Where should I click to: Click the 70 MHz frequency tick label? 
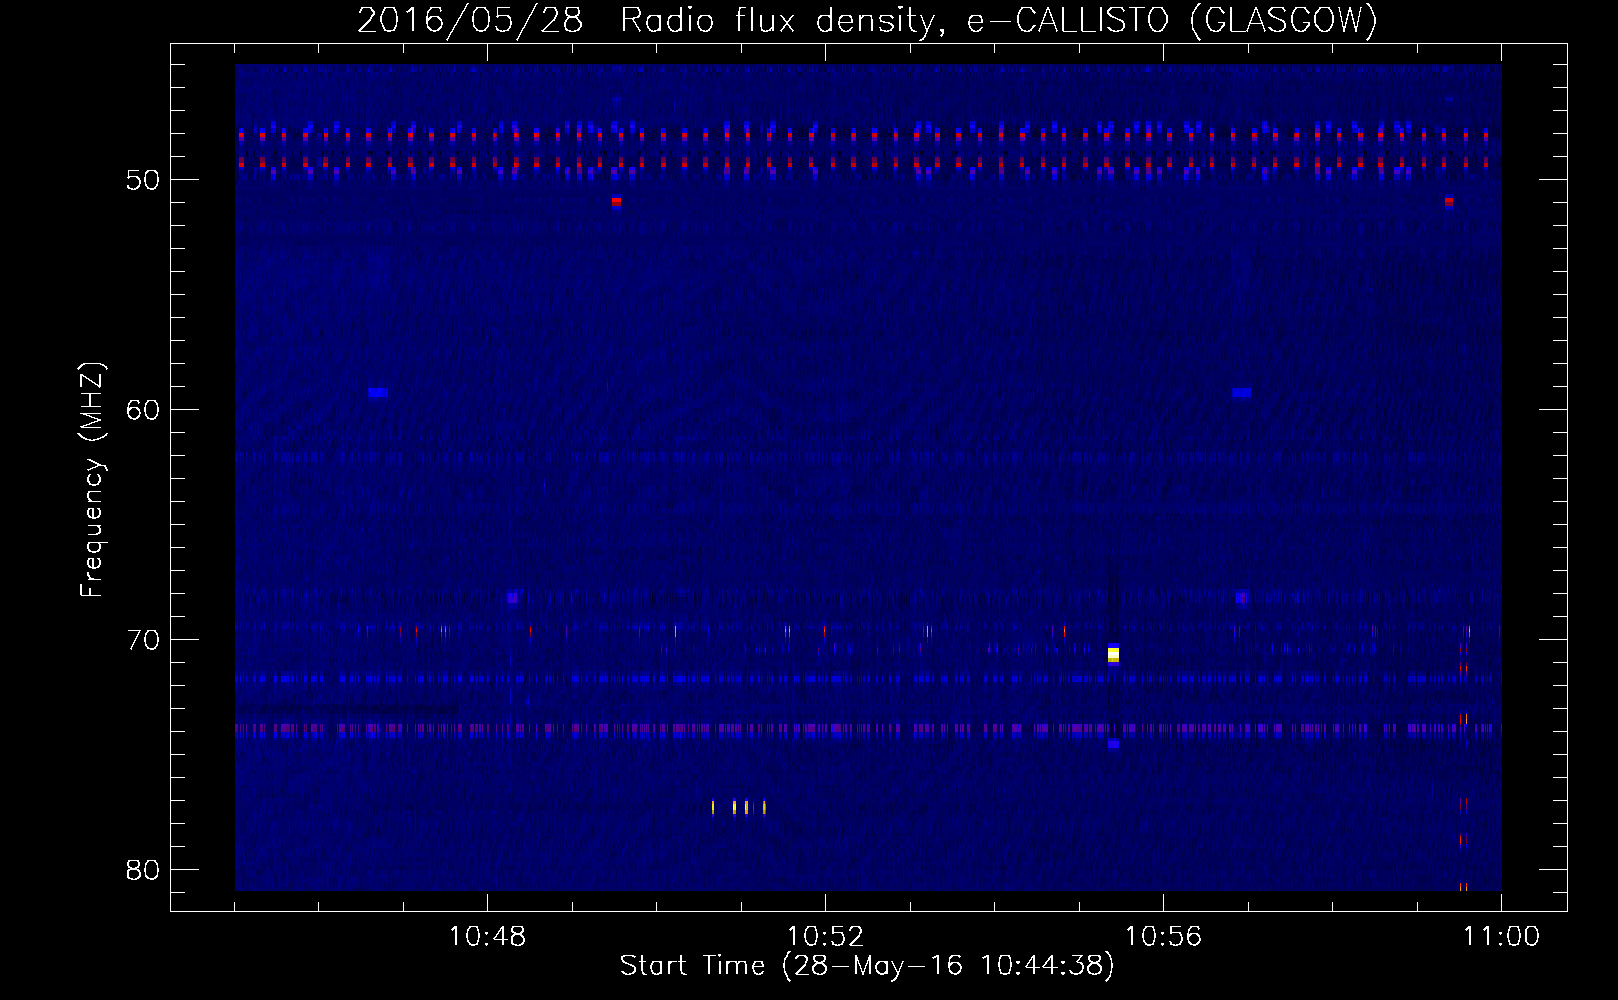pyautogui.click(x=144, y=640)
